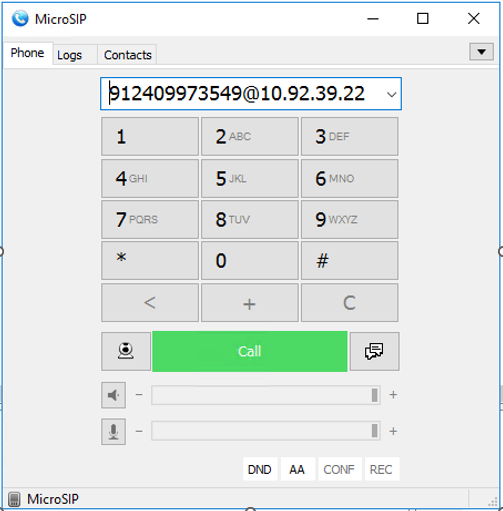Screen dimensions: 503x511
Task: Switch to the Phone tab
Action: click(27, 53)
